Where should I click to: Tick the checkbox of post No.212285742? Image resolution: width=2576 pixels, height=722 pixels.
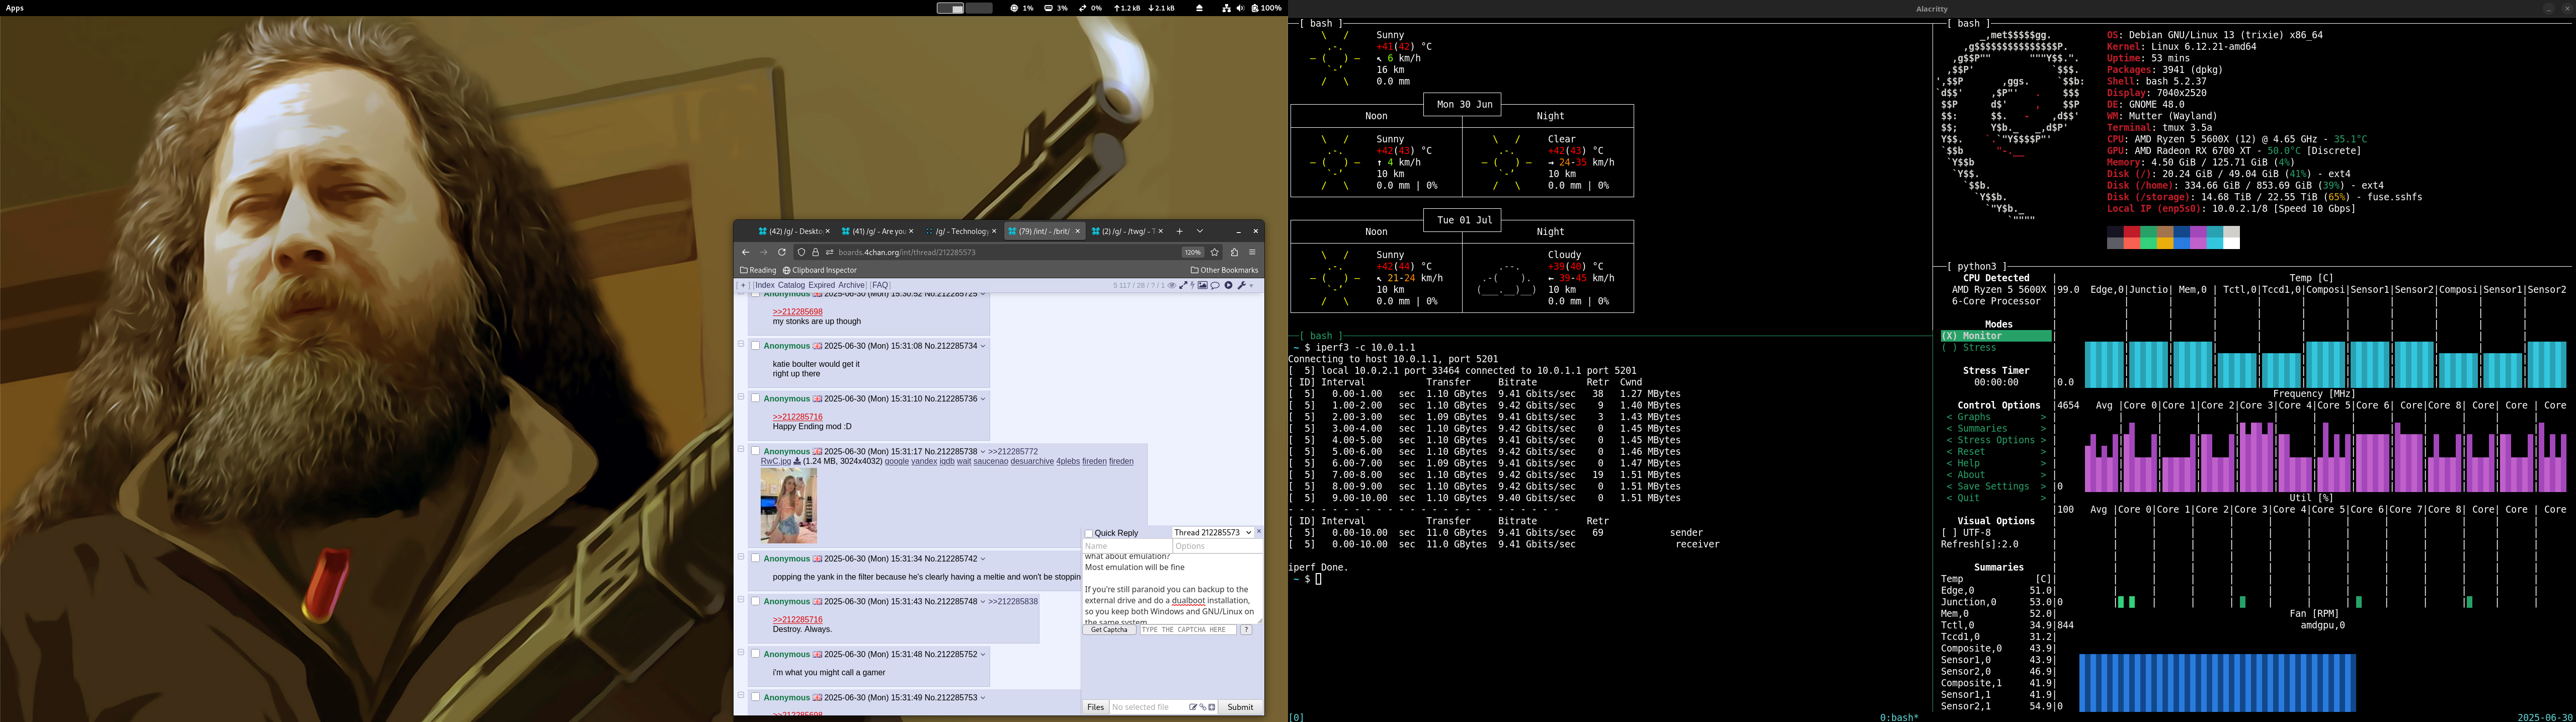click(x=756, y=558)
